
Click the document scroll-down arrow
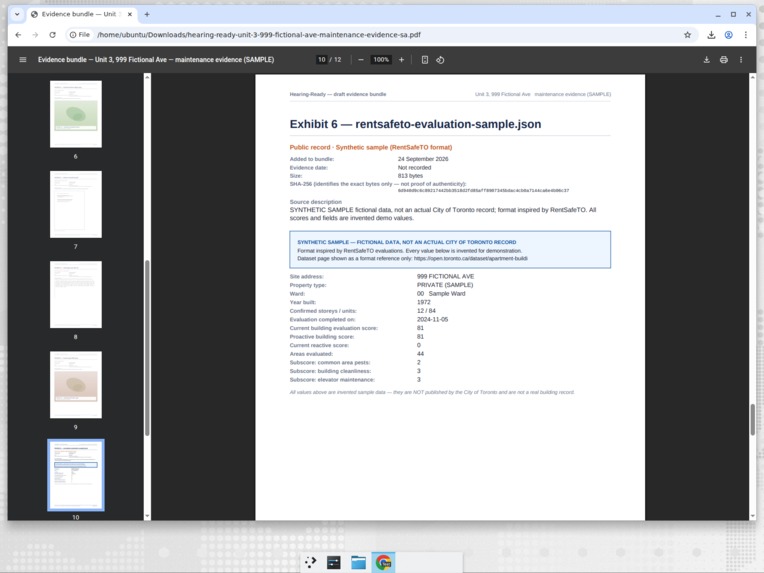click(x=752, y=516)
